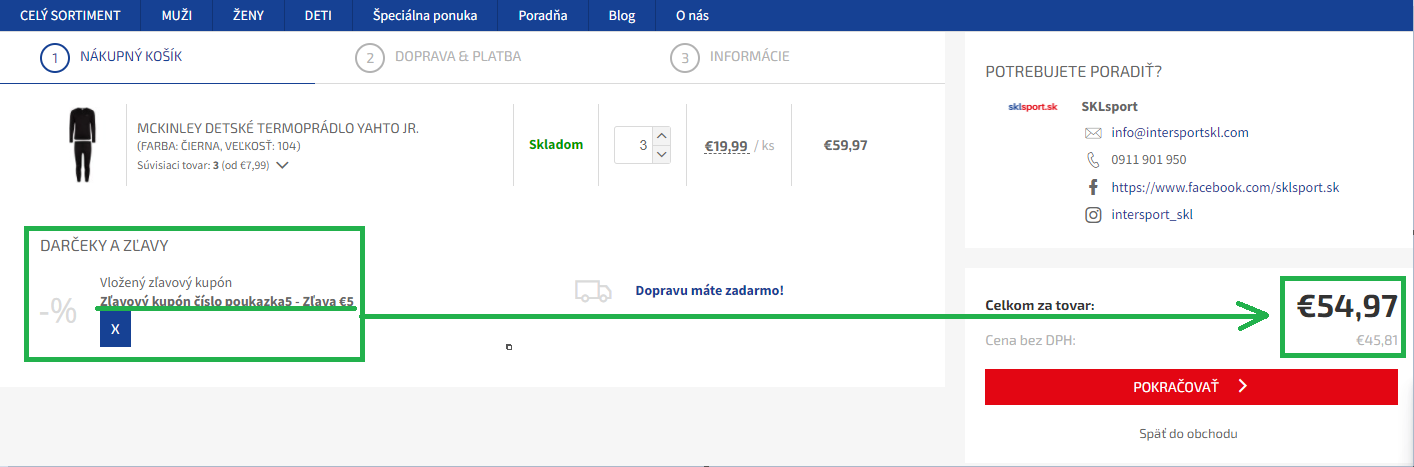Screen dimensions: 1414x467
Task: Call phone number 0911 901 950
Action: [x=1149, y=159]
